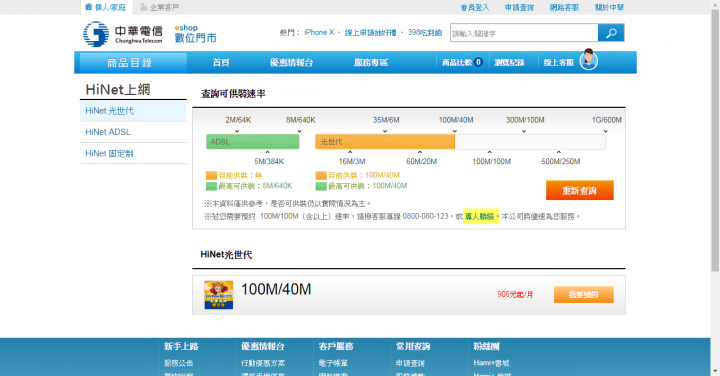Select HiNet 固定制 in the sidebar
Viewport: 720px width, 376px height.
pyautogui.click(x=133, y=153)
